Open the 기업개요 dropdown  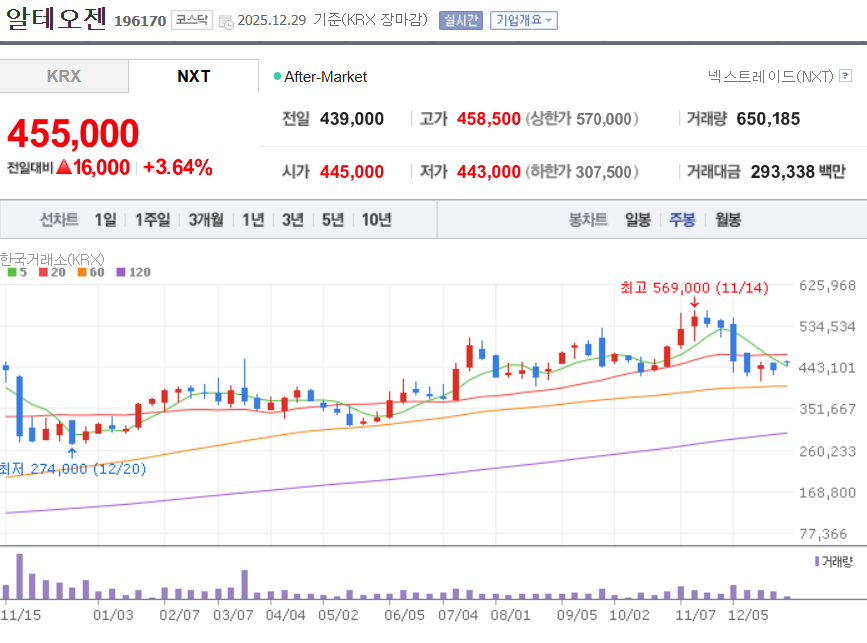524,20
